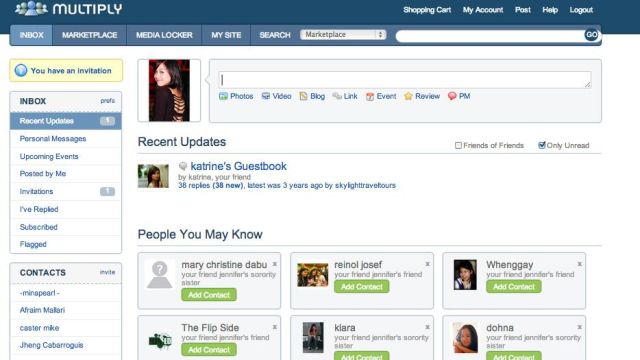640x360 pixels.
Task: Click the Multiply logo
Action: click(x=69, y=9)
